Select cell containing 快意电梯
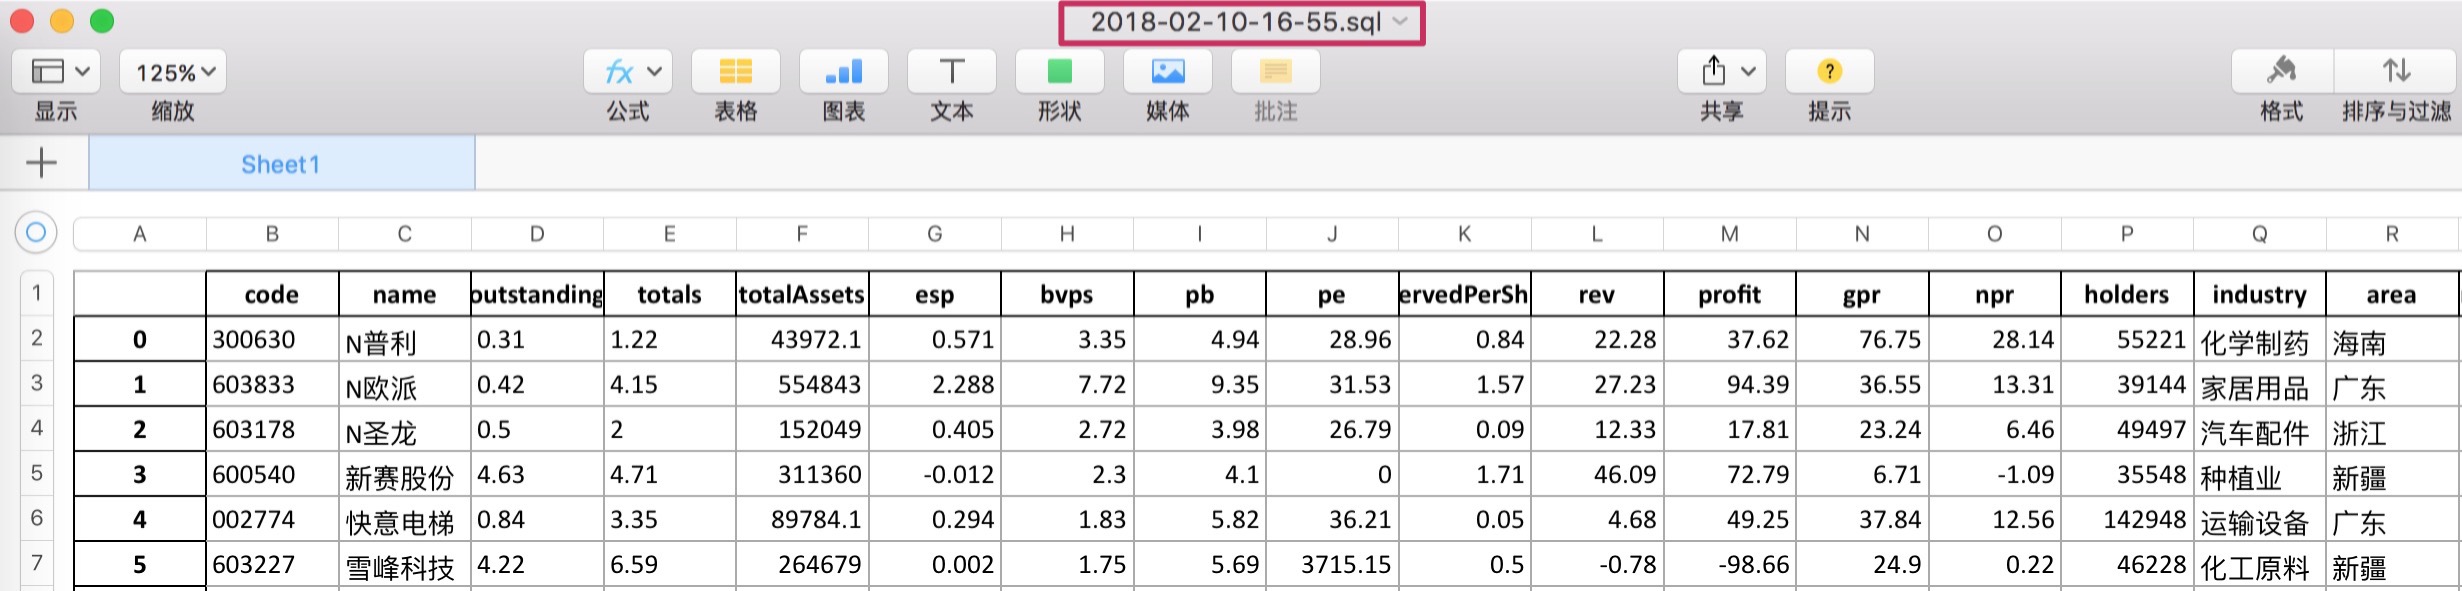This screenshot has height=591, width=2462. pos(404,519)
